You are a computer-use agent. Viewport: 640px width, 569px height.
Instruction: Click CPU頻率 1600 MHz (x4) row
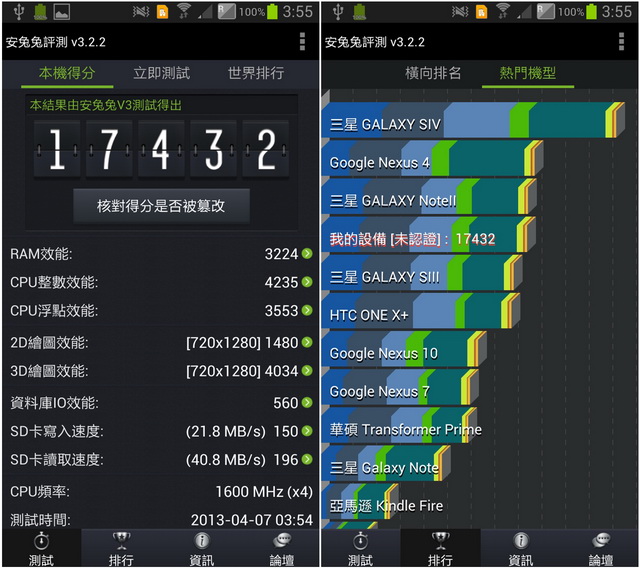(x=161, y=491)
